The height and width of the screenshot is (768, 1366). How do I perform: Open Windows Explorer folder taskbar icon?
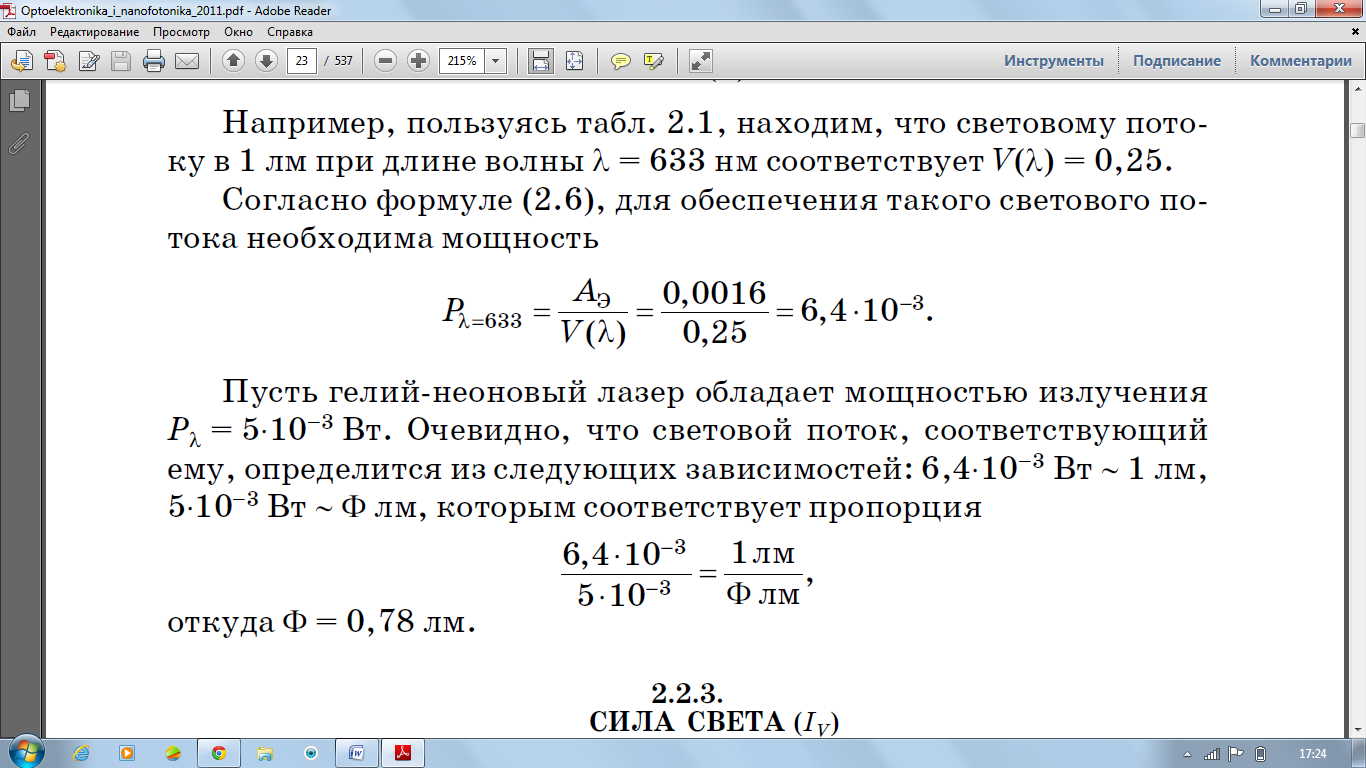click(265, 753)
